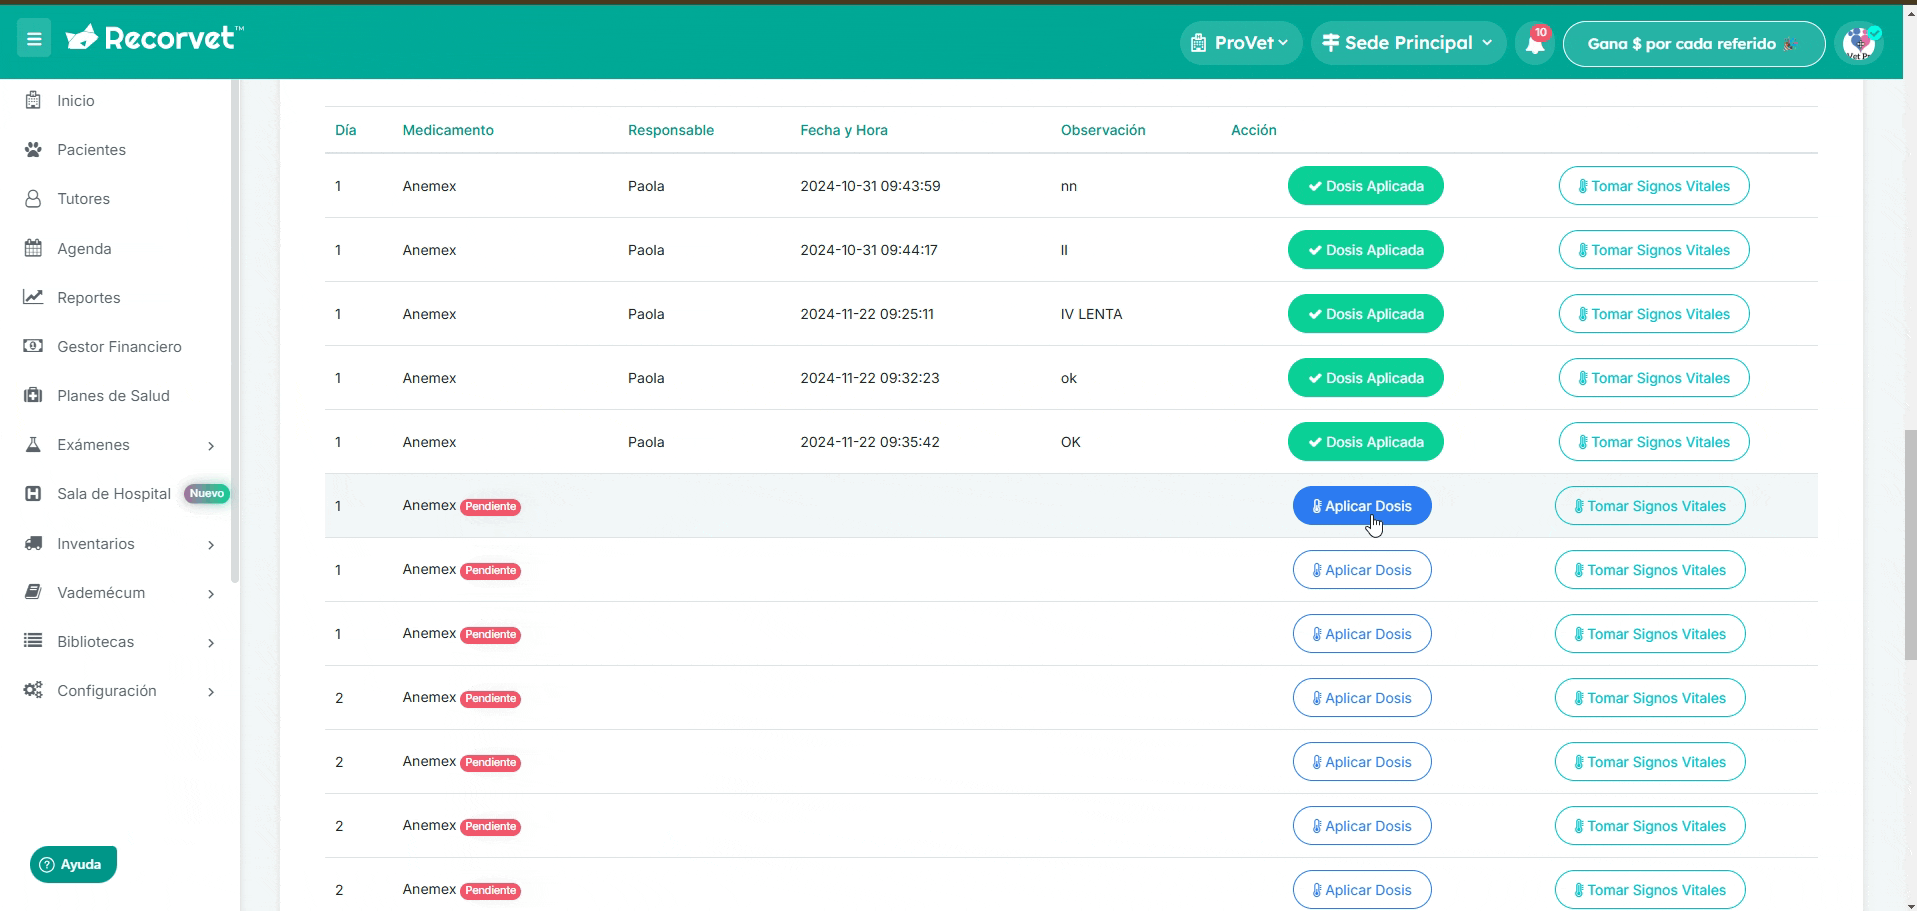The height and width of the screenshot is (911, 1917).
Task: Click the Configuración gears icon
Action: [x=33, y=690]
